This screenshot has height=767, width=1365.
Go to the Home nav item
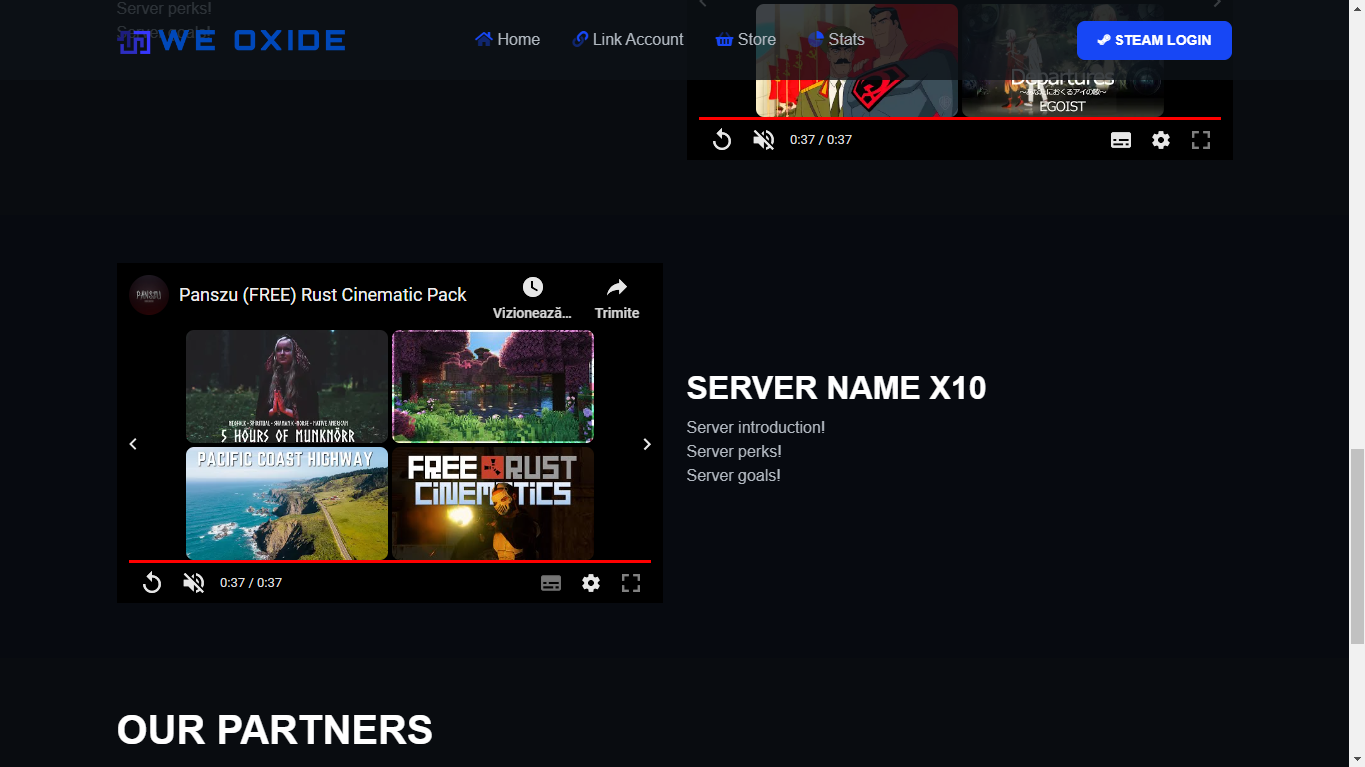click(508, 40)
